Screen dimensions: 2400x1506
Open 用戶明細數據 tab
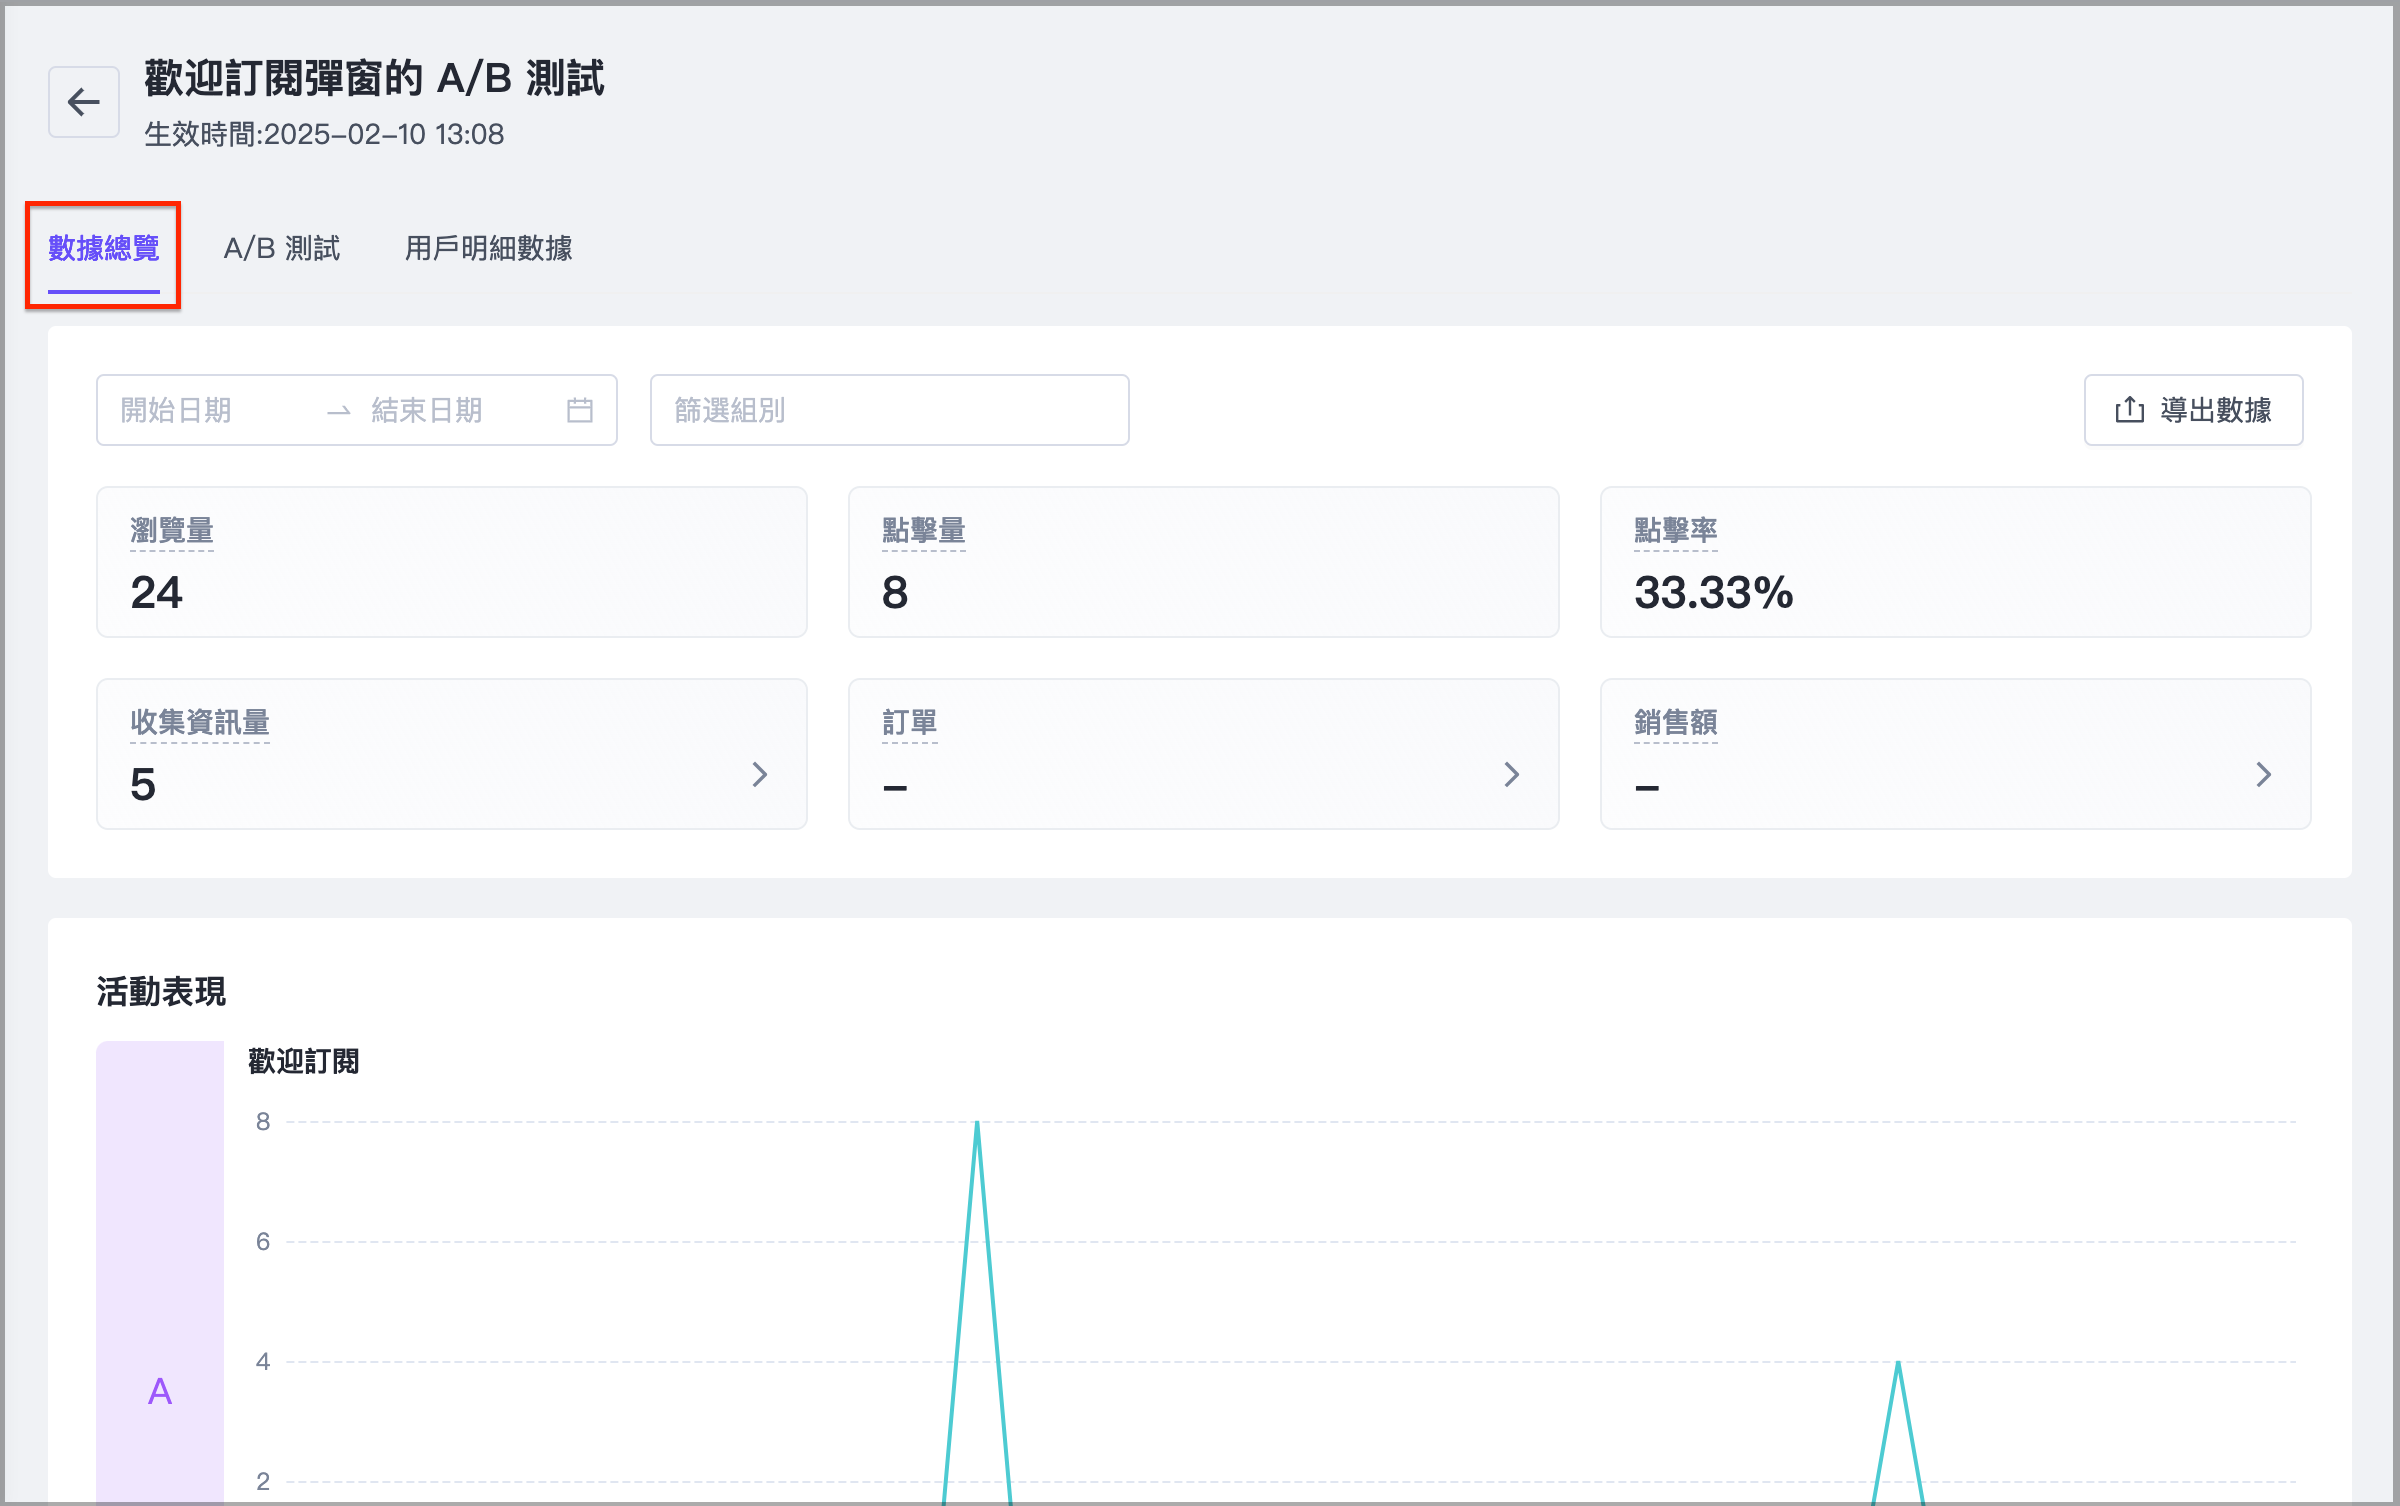[488, 248]
